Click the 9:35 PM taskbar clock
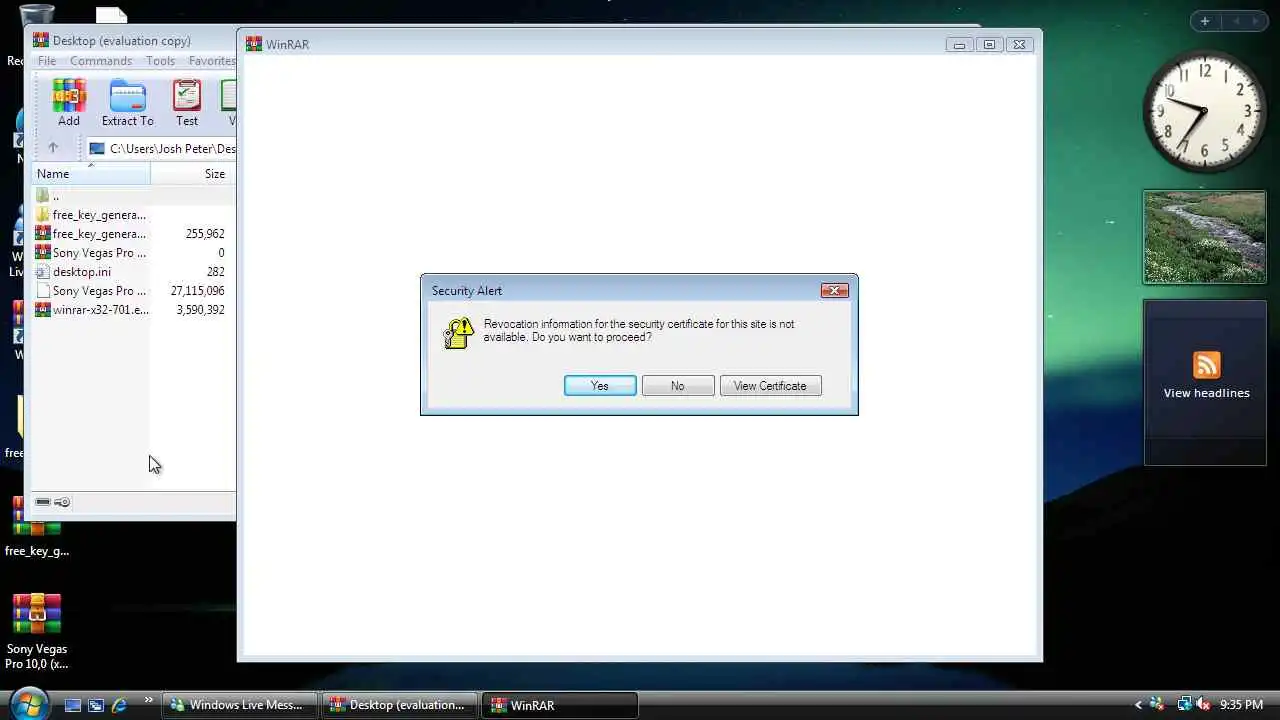Screen dimensions: 1280x720 point(1241,705)
